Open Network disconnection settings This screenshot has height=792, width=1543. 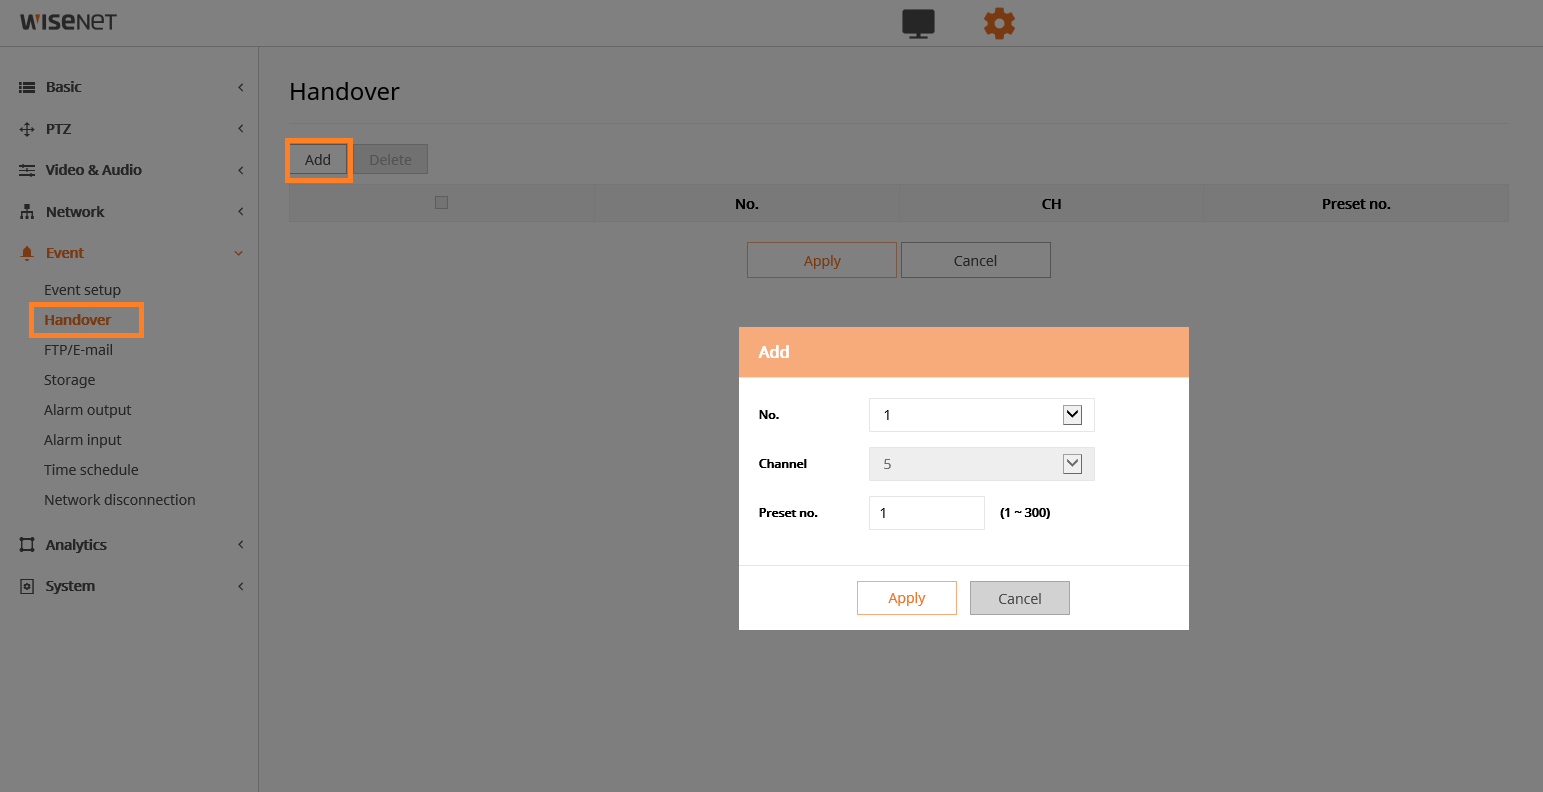tap(119, 500)
